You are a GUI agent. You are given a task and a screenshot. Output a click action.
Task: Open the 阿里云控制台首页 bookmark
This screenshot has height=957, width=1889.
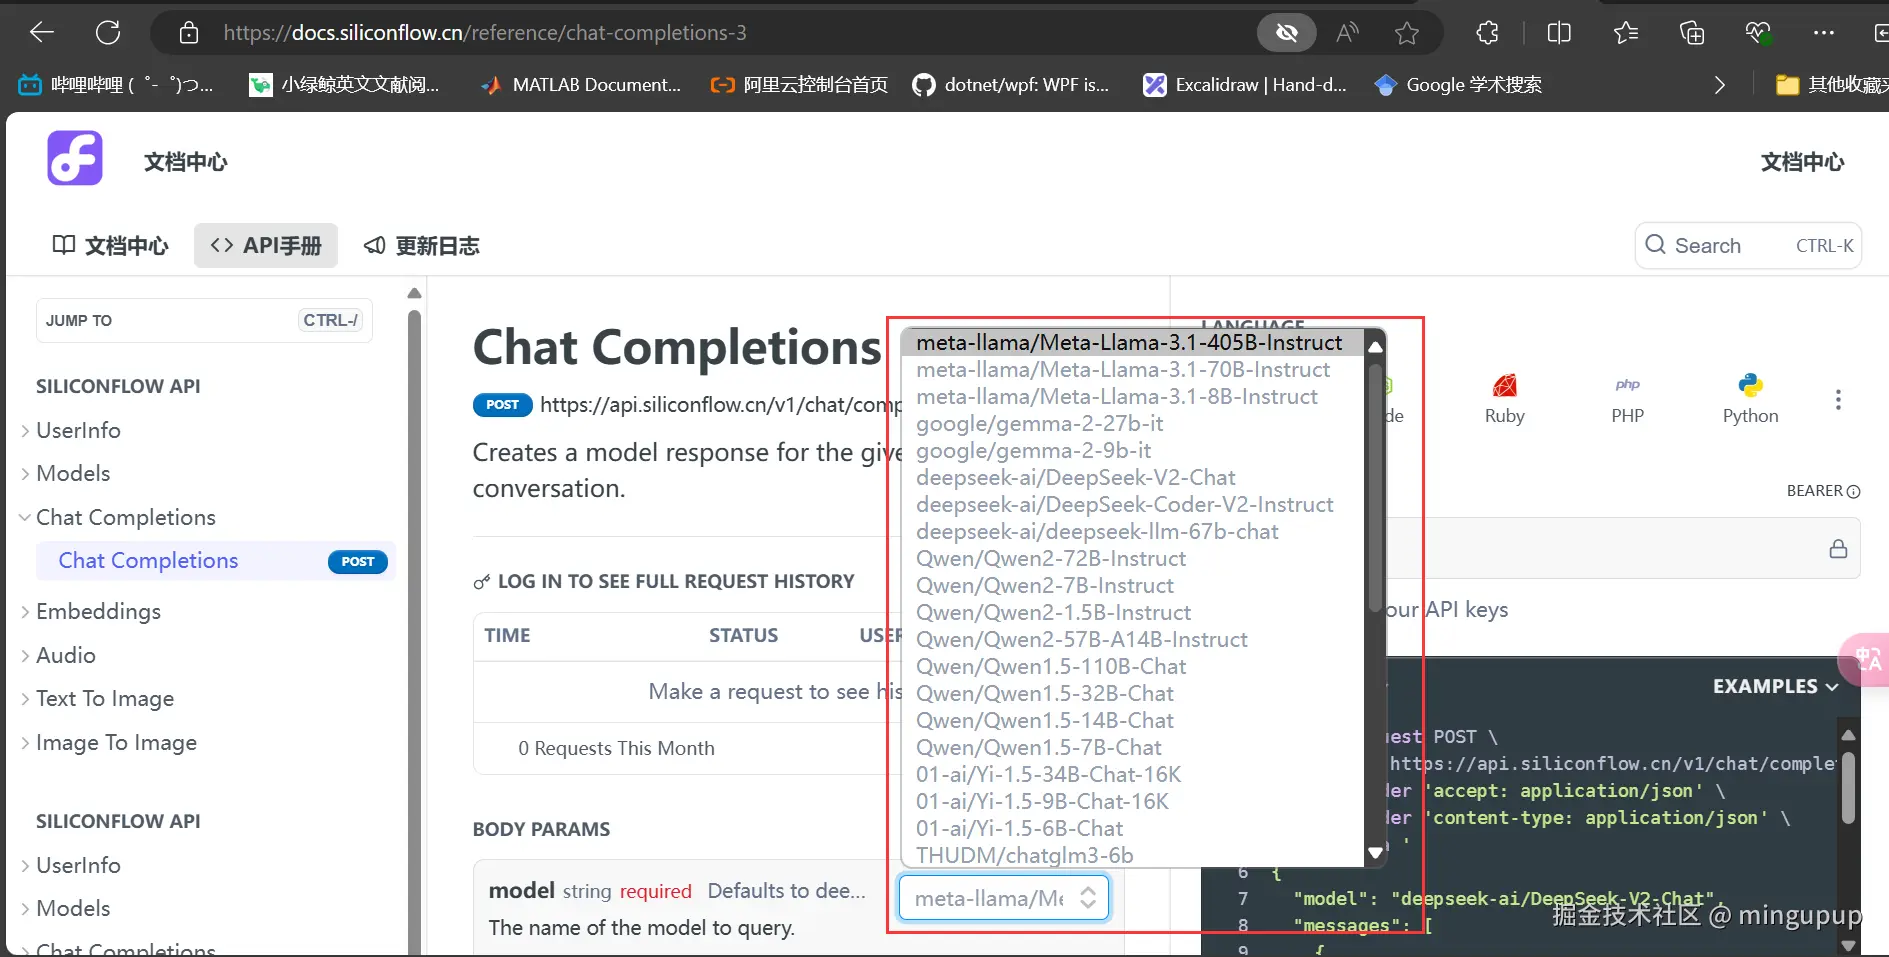pos(799,85)
